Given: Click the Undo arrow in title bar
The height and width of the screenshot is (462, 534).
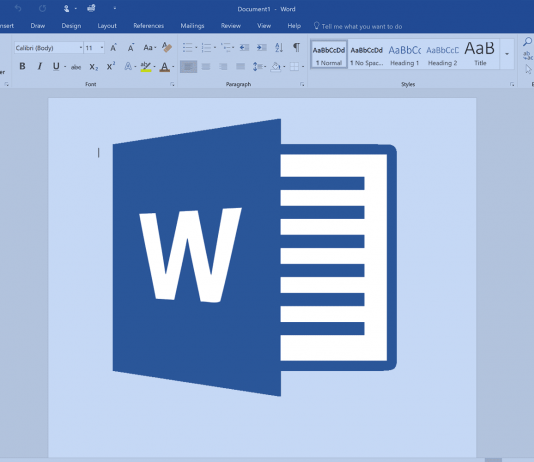Looking at the screenshot, I should 18,9.
